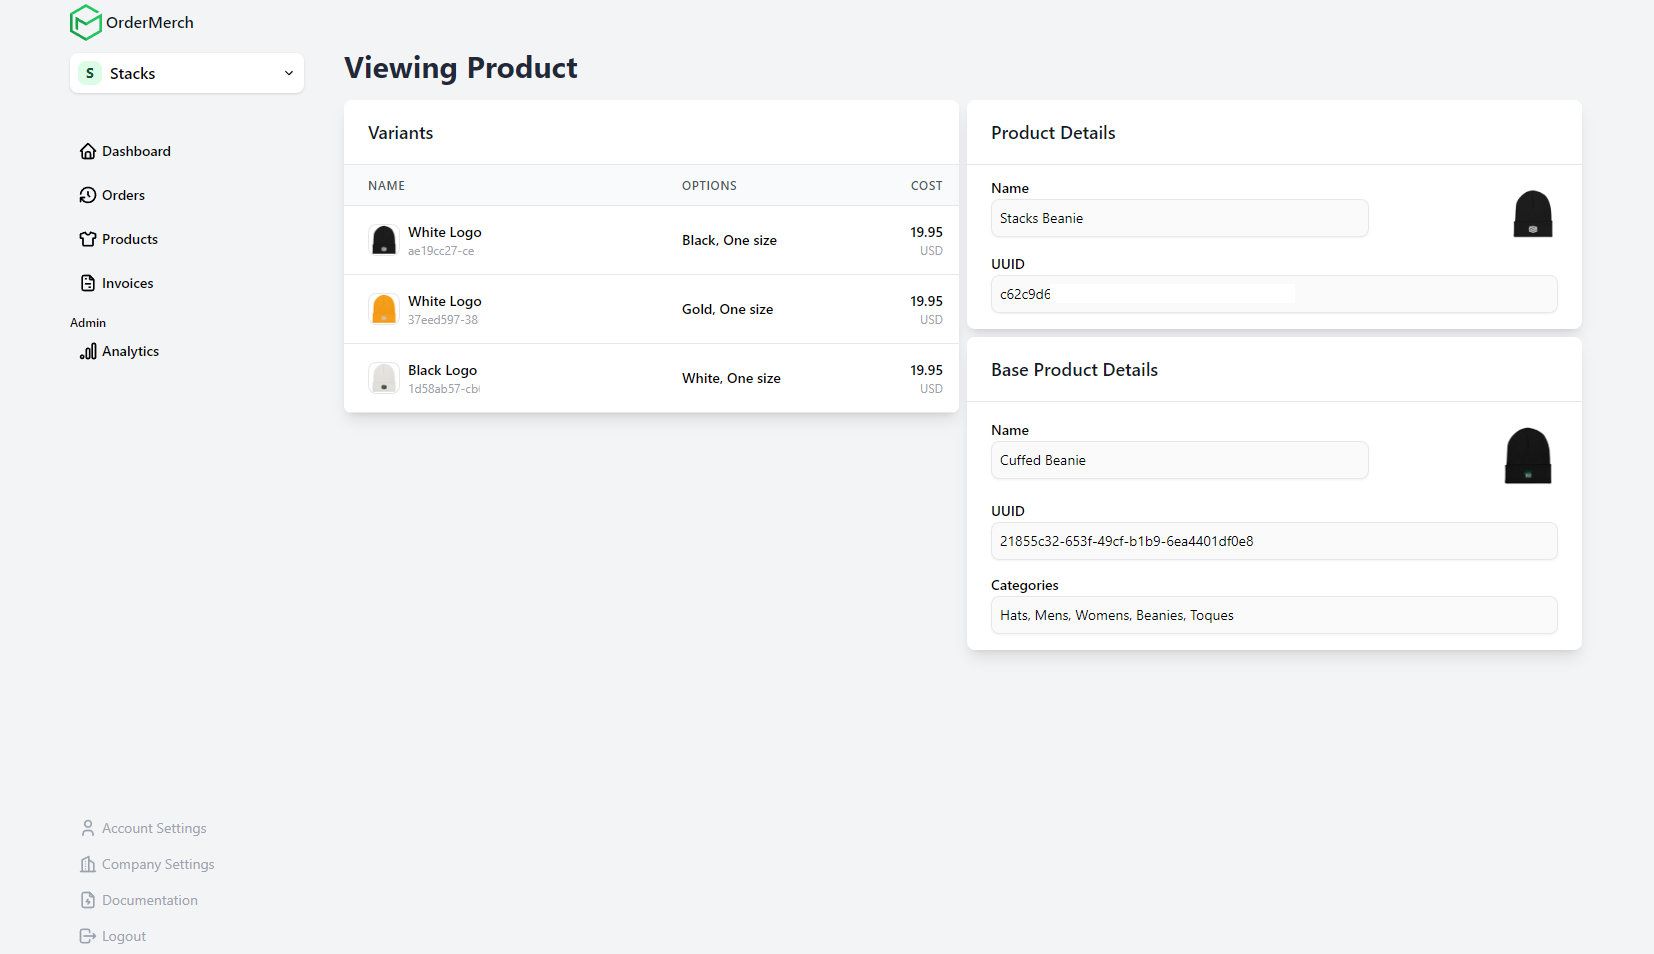Click the base product UUID field

(x=1273, y=541)
